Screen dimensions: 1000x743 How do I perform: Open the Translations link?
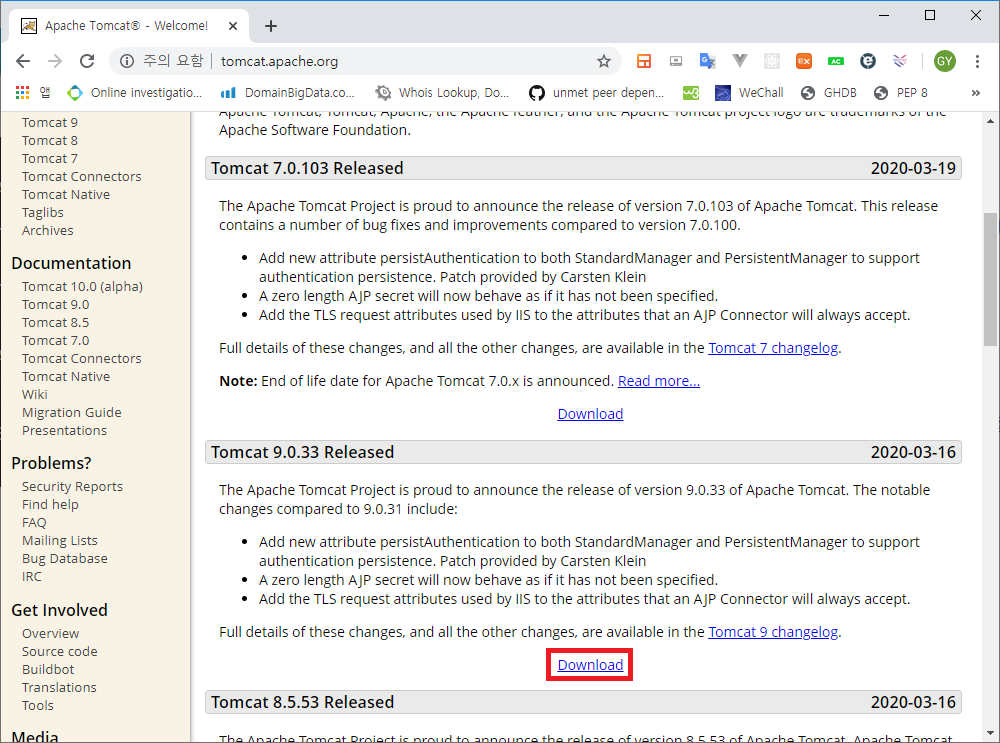point(59,688)
